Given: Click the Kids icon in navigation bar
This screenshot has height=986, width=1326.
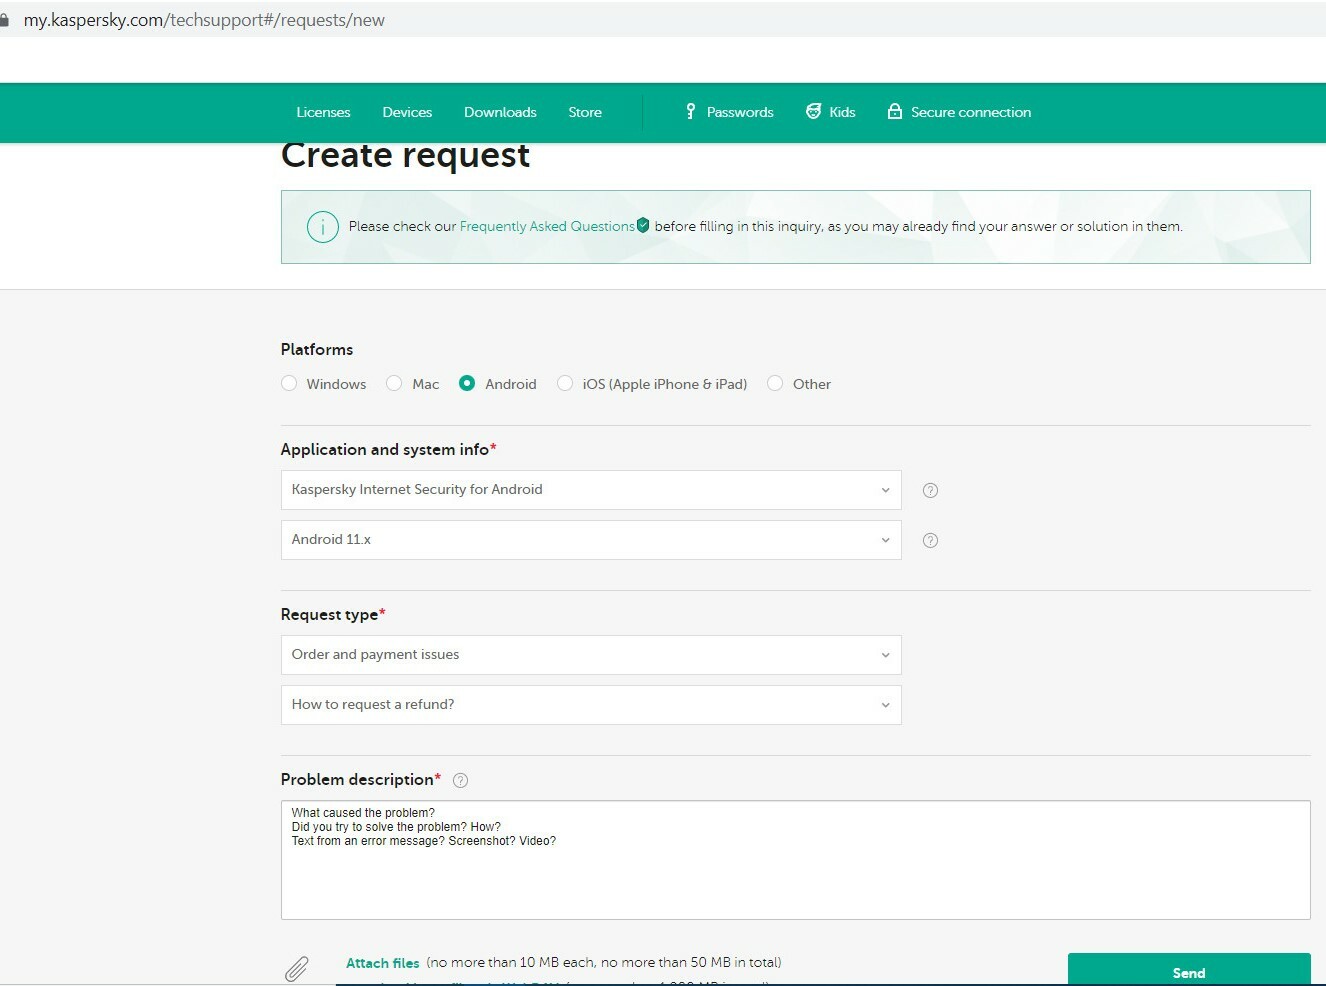Looking at the screenshot, I should point(813,111).
